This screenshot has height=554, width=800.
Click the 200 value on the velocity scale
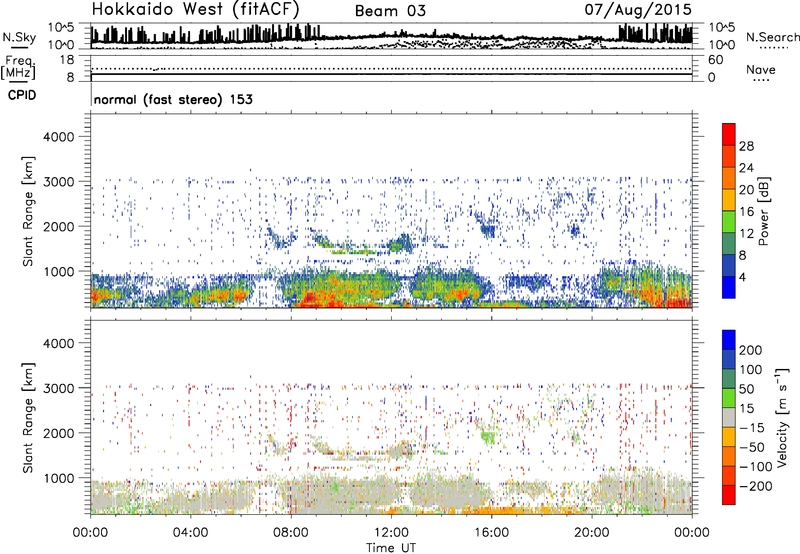(751, 350)
